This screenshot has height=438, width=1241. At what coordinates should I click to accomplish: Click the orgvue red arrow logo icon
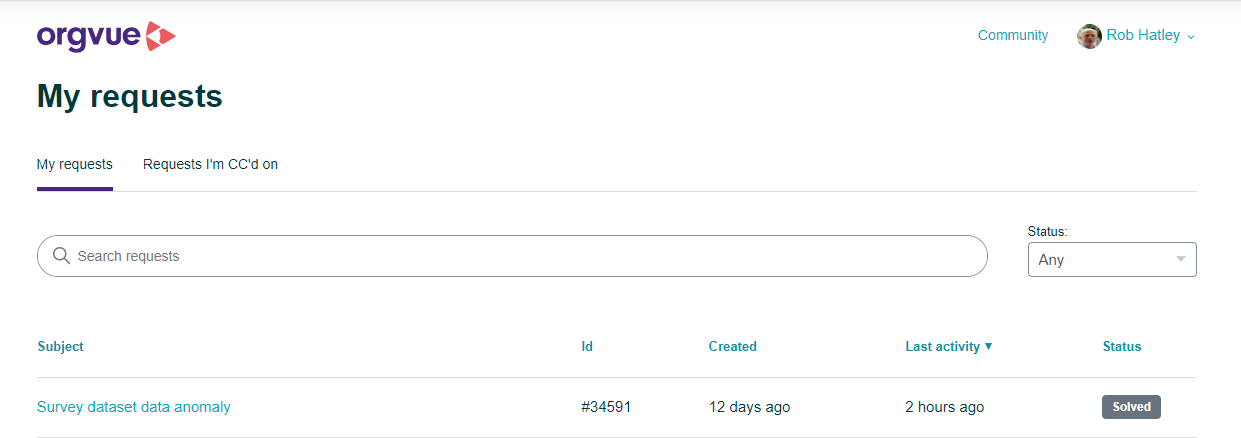click(x=160, y=36)
